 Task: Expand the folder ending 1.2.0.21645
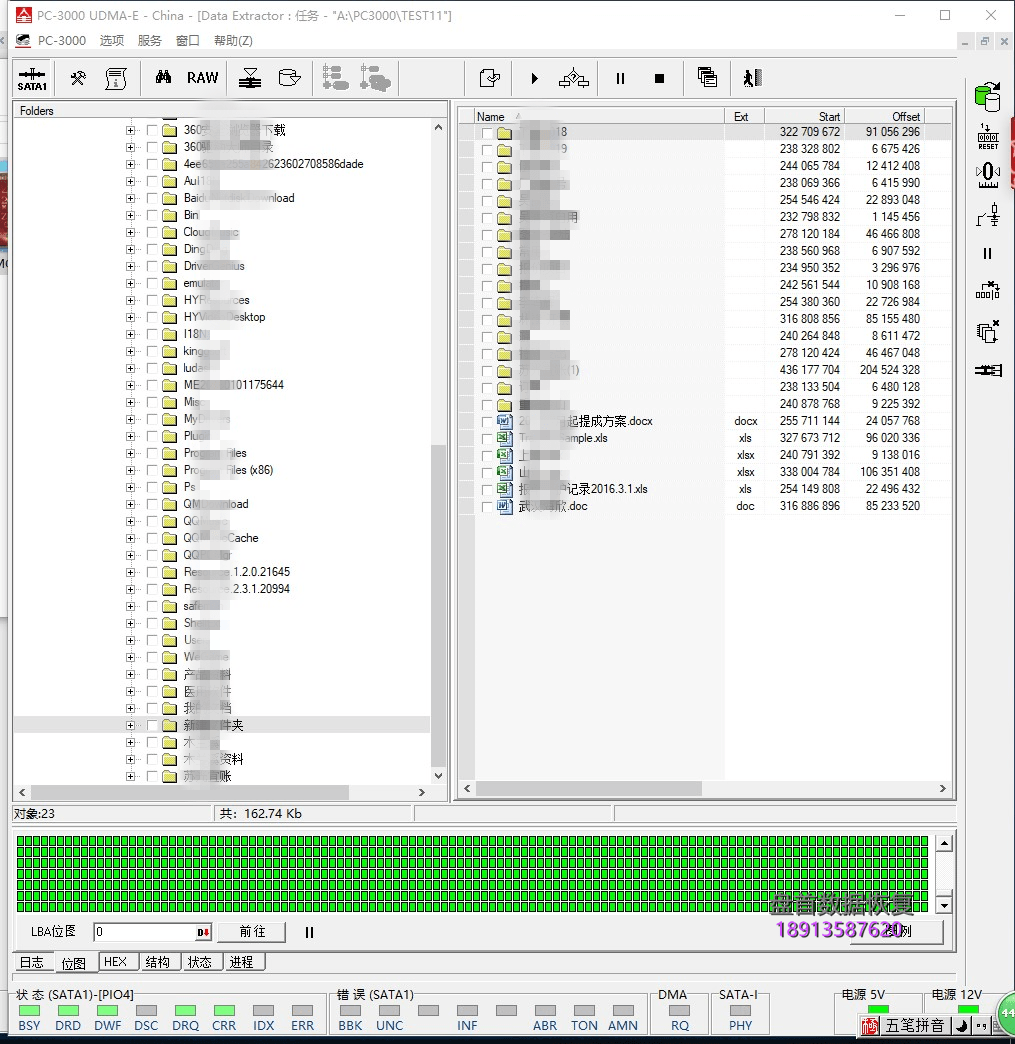[130, 573]
